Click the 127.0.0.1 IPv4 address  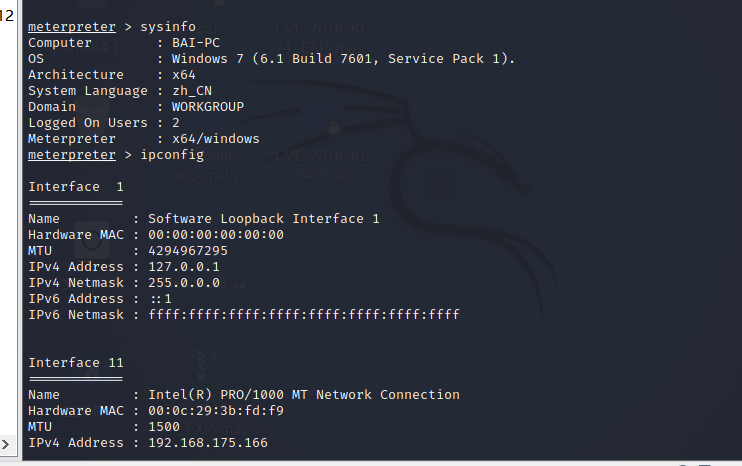pos(183,267)
